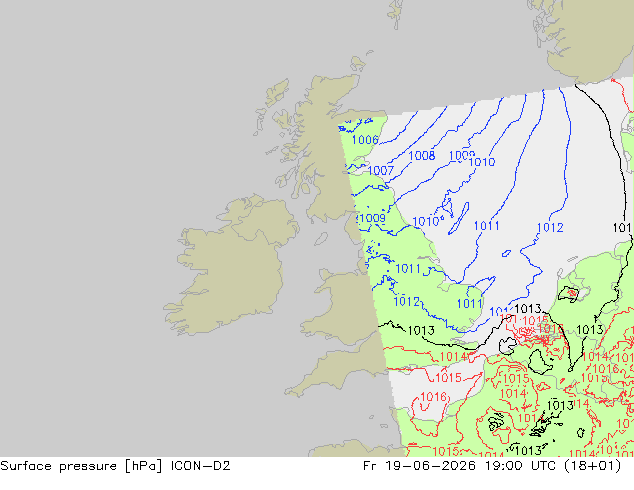
Task: Click the 1012 label over the North Sea
Action: (550, 228)
